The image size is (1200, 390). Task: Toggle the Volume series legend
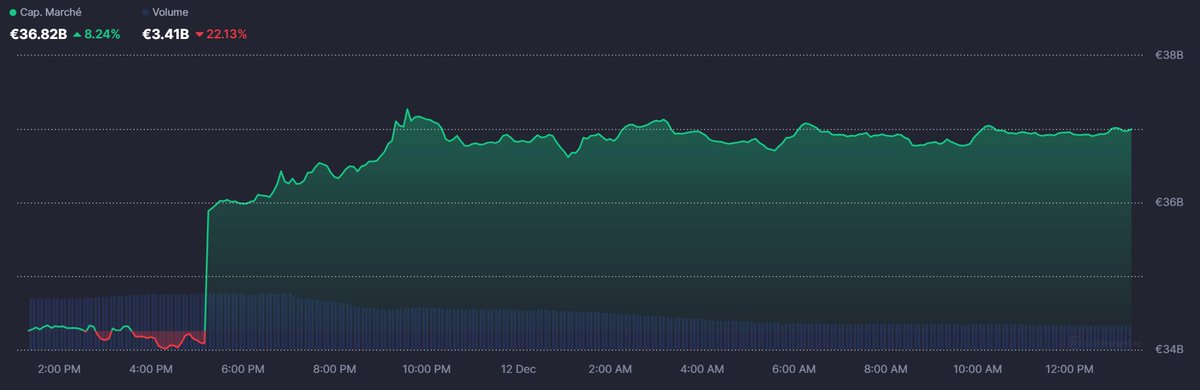click(166, 12)
